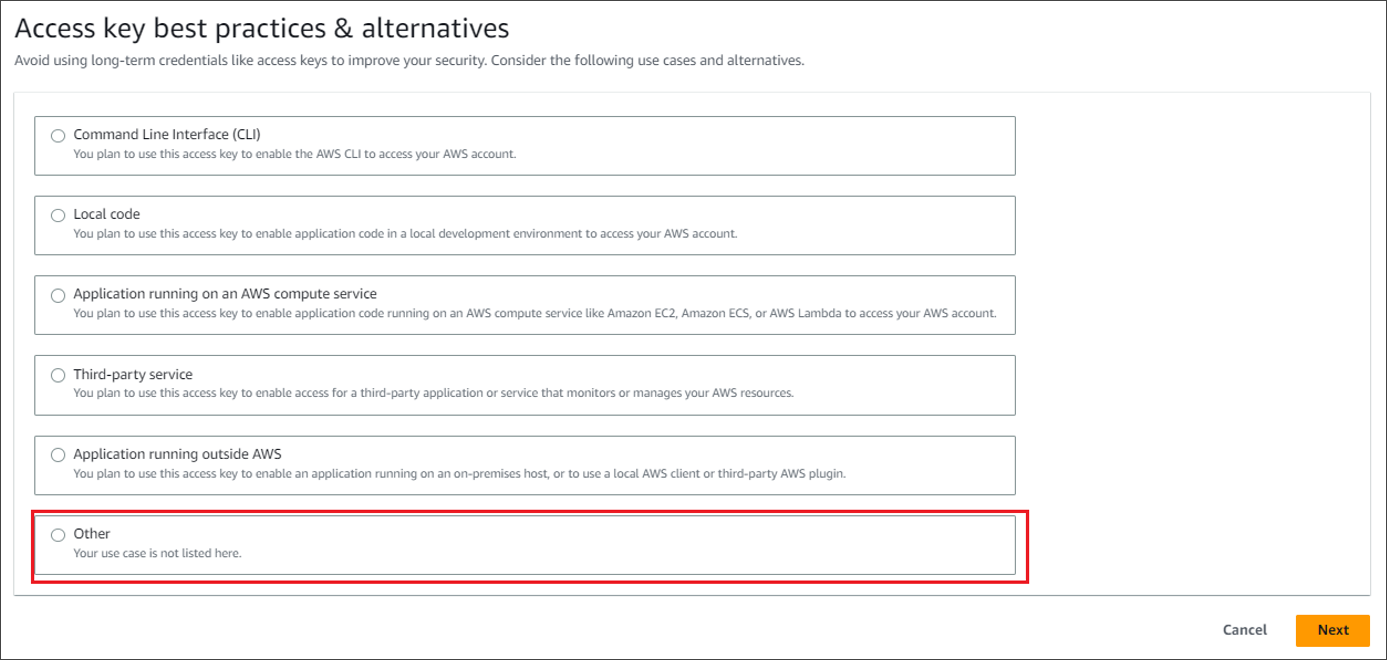Click the on-premises host description text
The height and width of the screenshot is (660, 1387).
pos(460,474)
